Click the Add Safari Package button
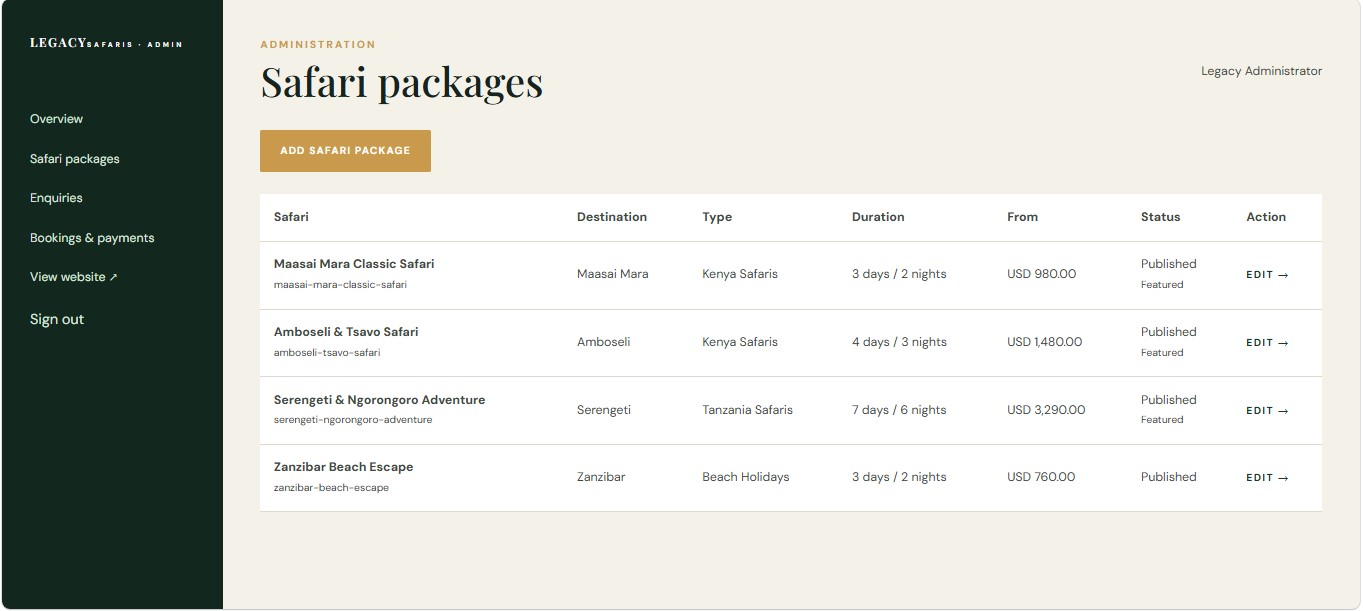 point(345,151)
